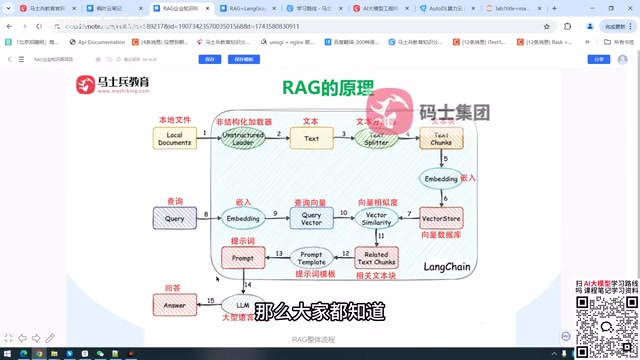Expand the hidden bookmarks chevron
640x360 pixels.
click(x=587, y=42)
